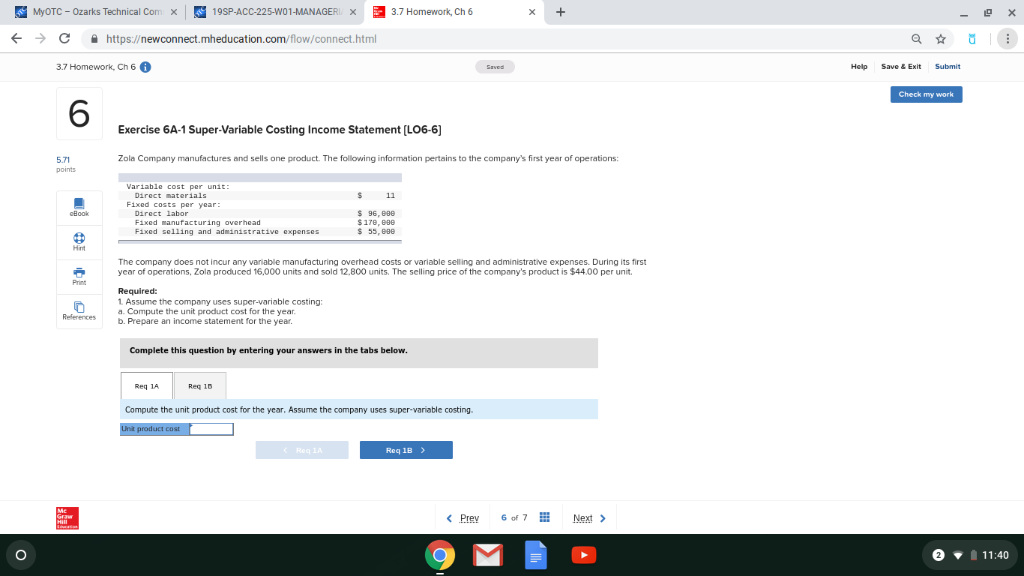Go to Req 1B with the blue button
Image resolution: width=1024 pixels, height=576 pixels.
406,450
